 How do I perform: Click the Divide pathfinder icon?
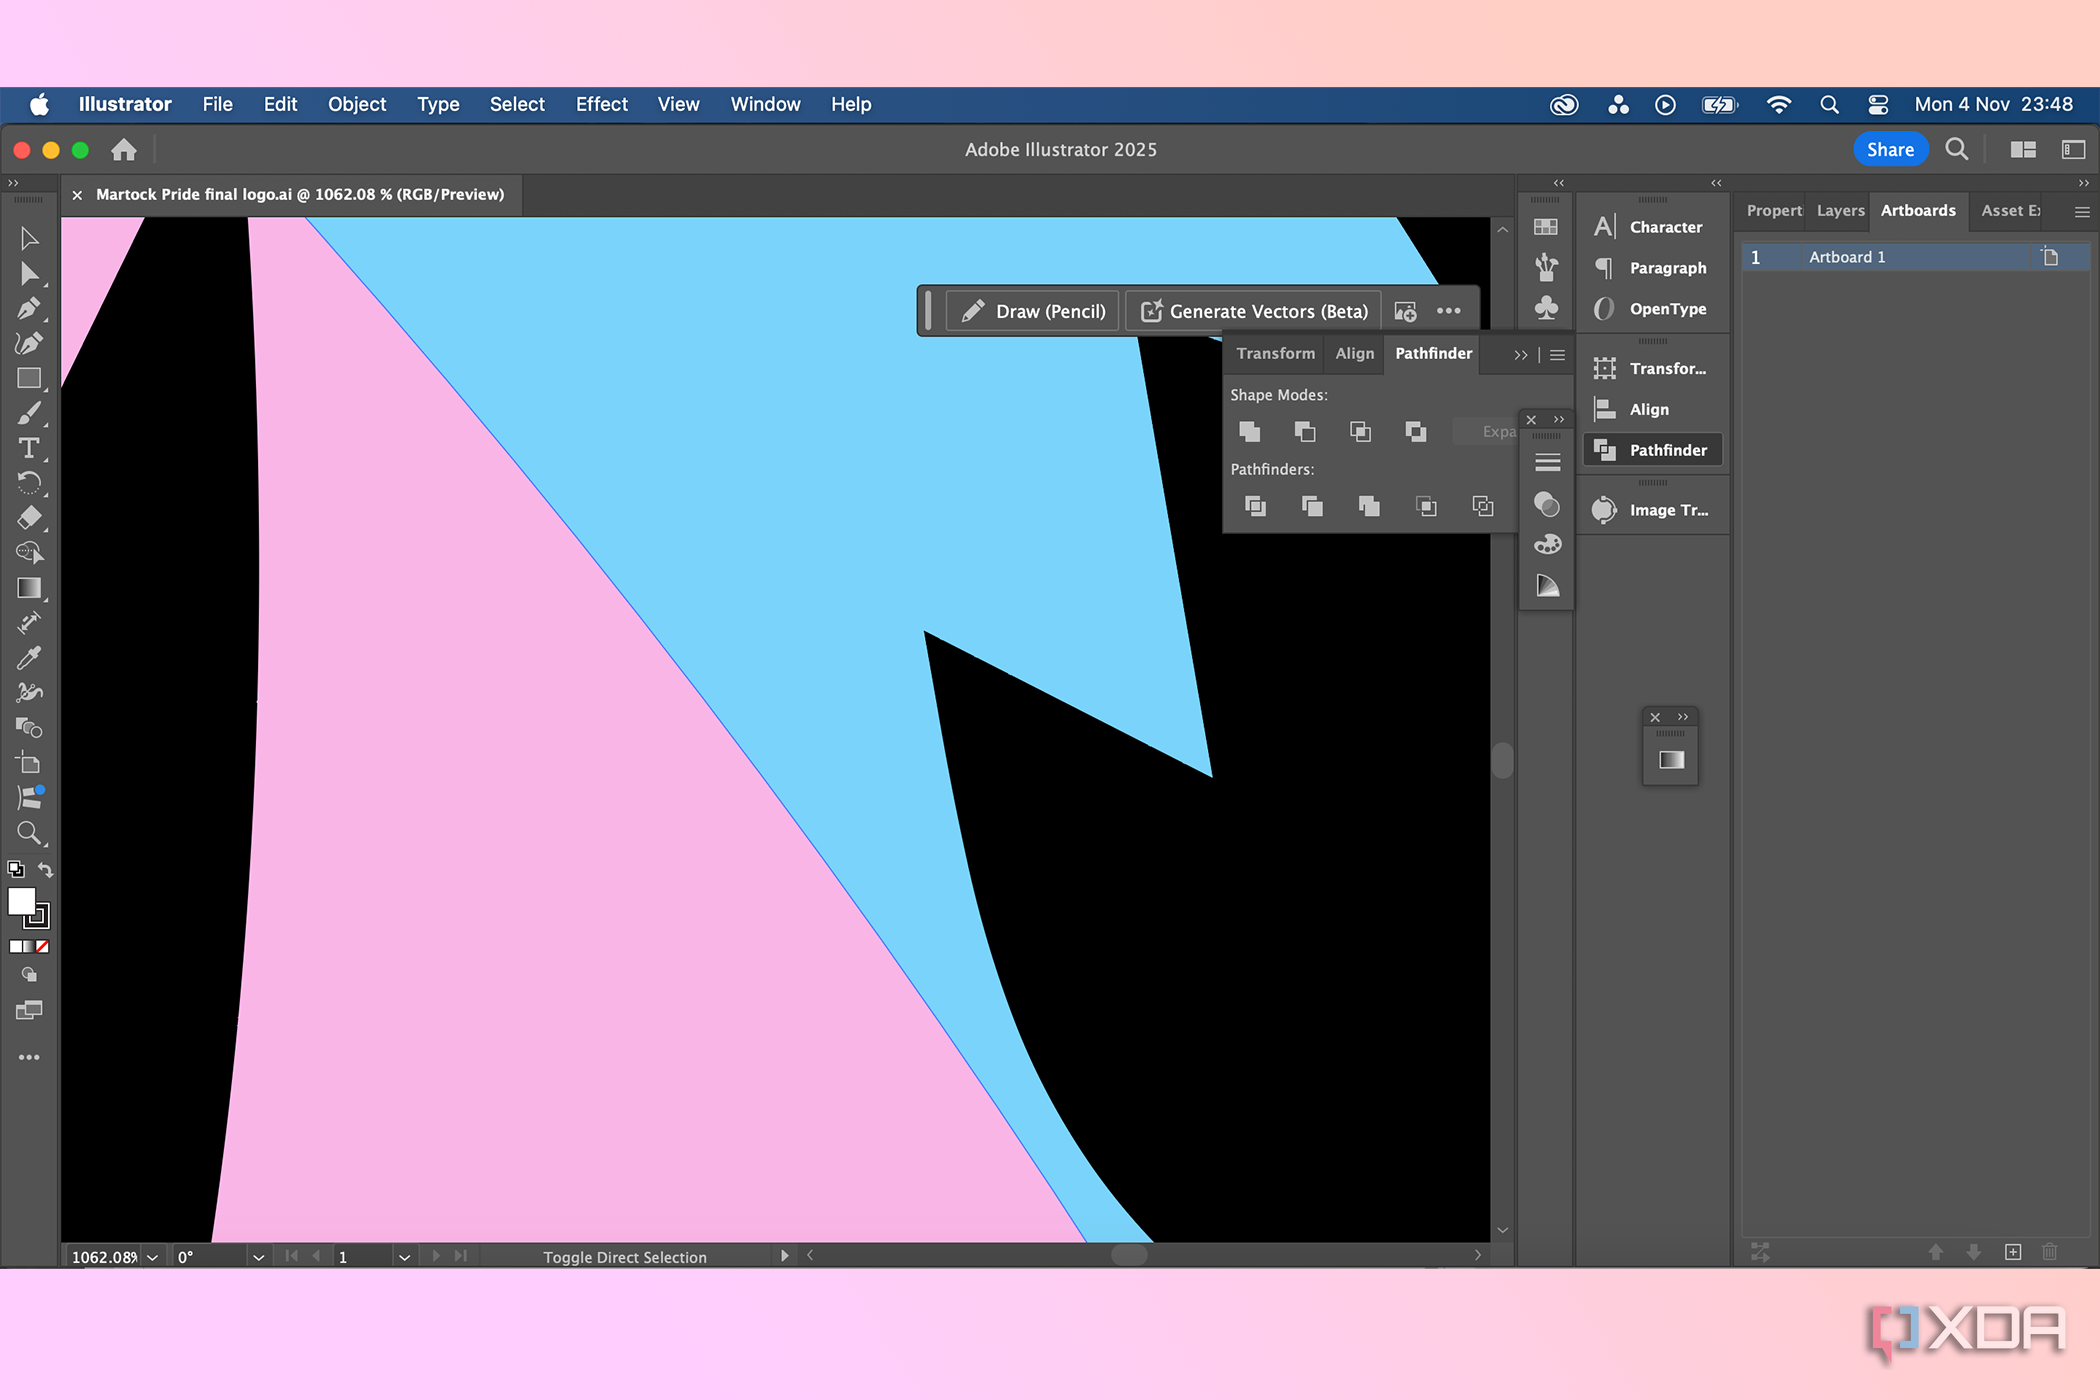click(x=1255, y=506)
